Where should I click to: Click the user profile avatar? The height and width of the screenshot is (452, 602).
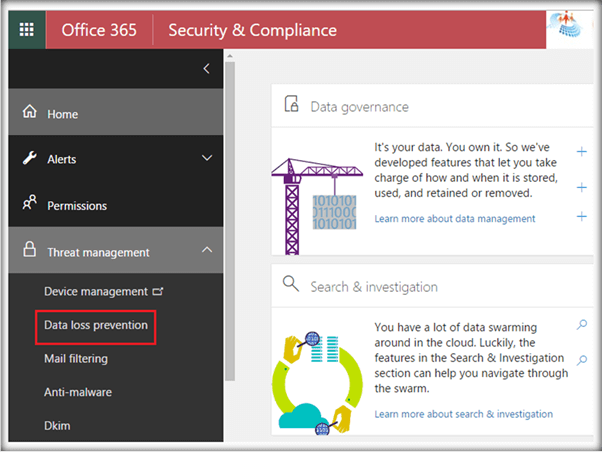(x=572, y=28)
